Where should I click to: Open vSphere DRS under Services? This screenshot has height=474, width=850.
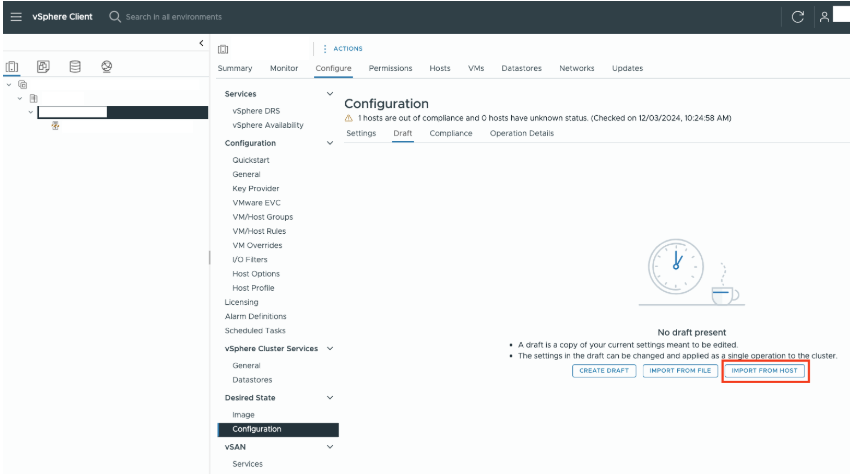pos(255,111)
